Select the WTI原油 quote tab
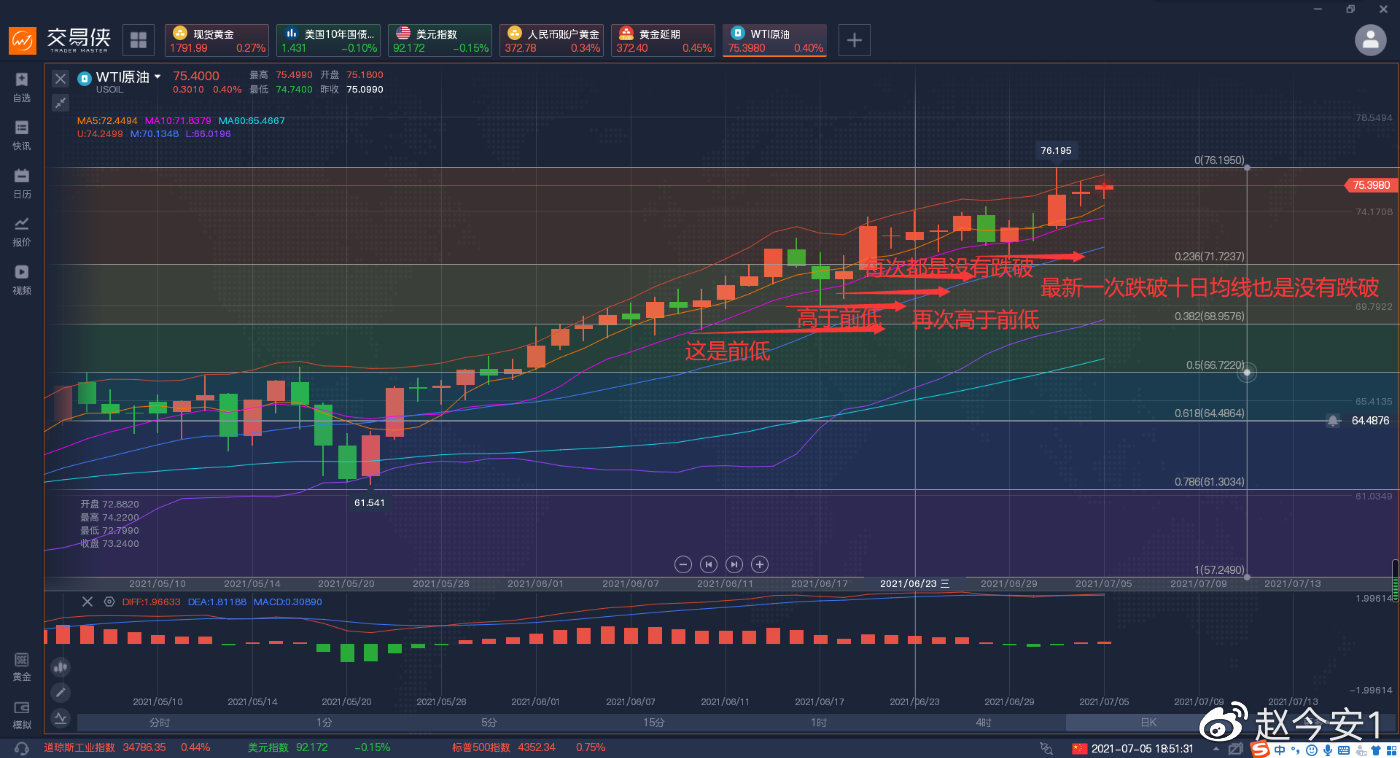 tap(775, 40)
